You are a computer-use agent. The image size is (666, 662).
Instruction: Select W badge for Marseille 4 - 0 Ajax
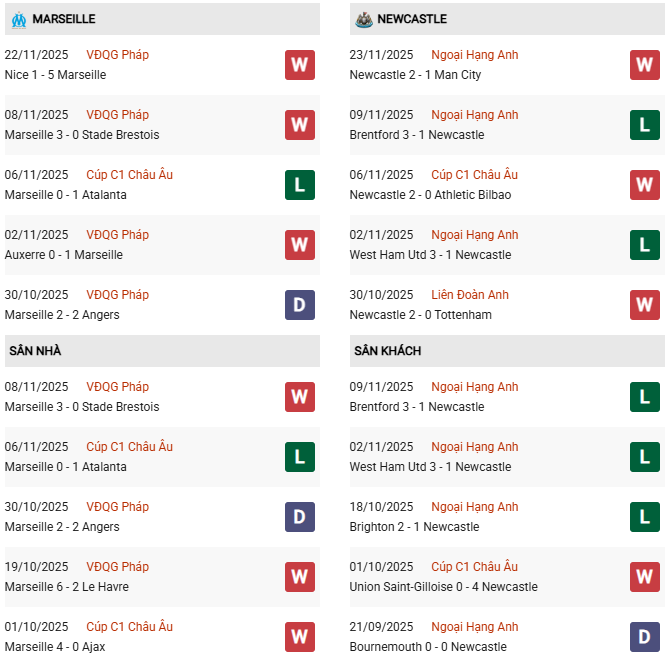pos(299,637)
